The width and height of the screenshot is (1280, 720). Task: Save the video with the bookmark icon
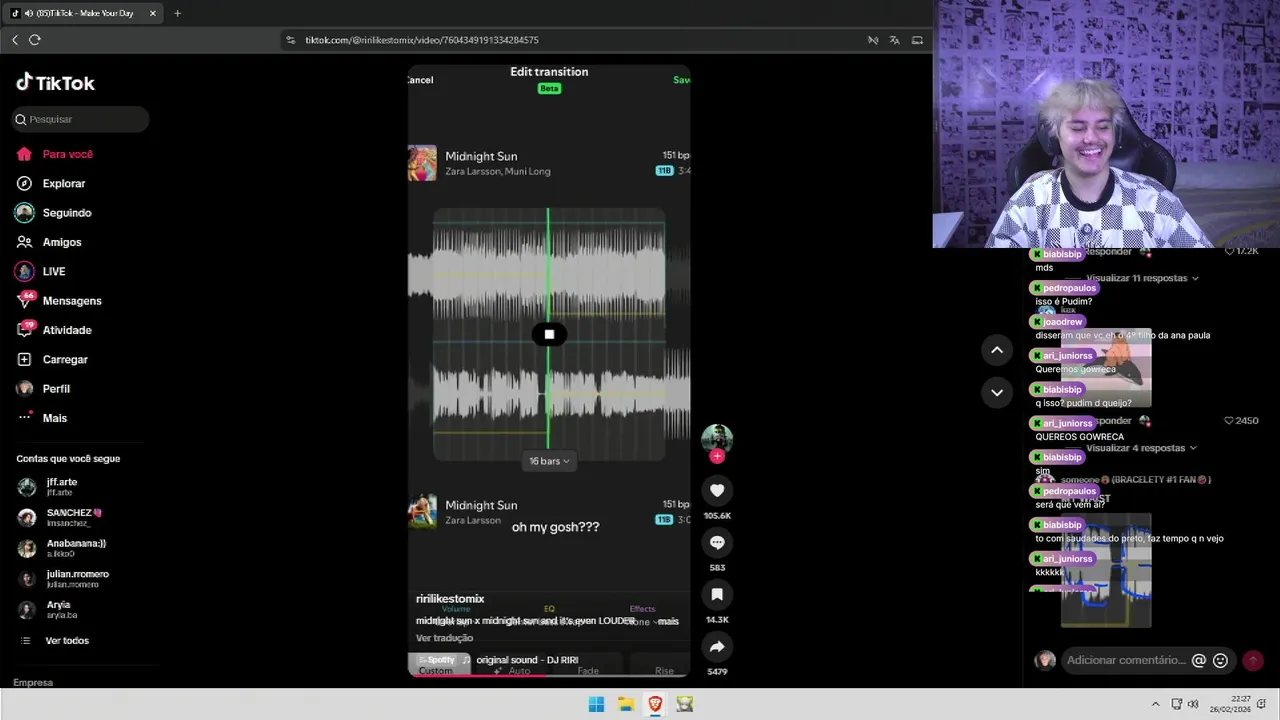(x=717, y=594)
